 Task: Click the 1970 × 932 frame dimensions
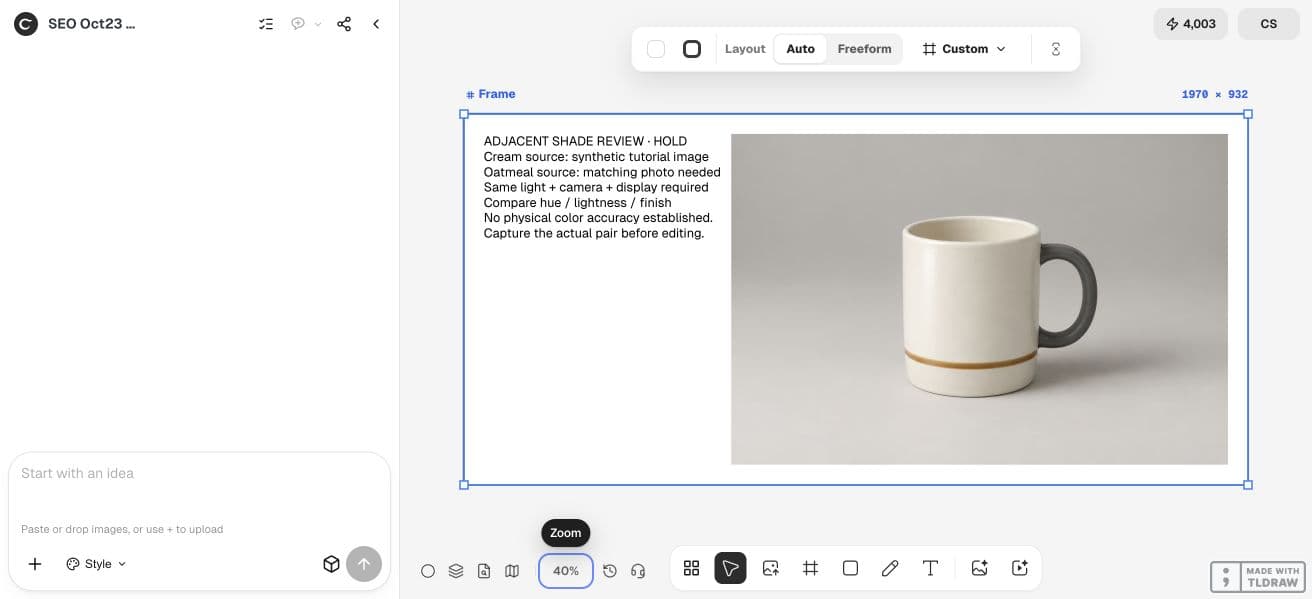click(1214, 94)
